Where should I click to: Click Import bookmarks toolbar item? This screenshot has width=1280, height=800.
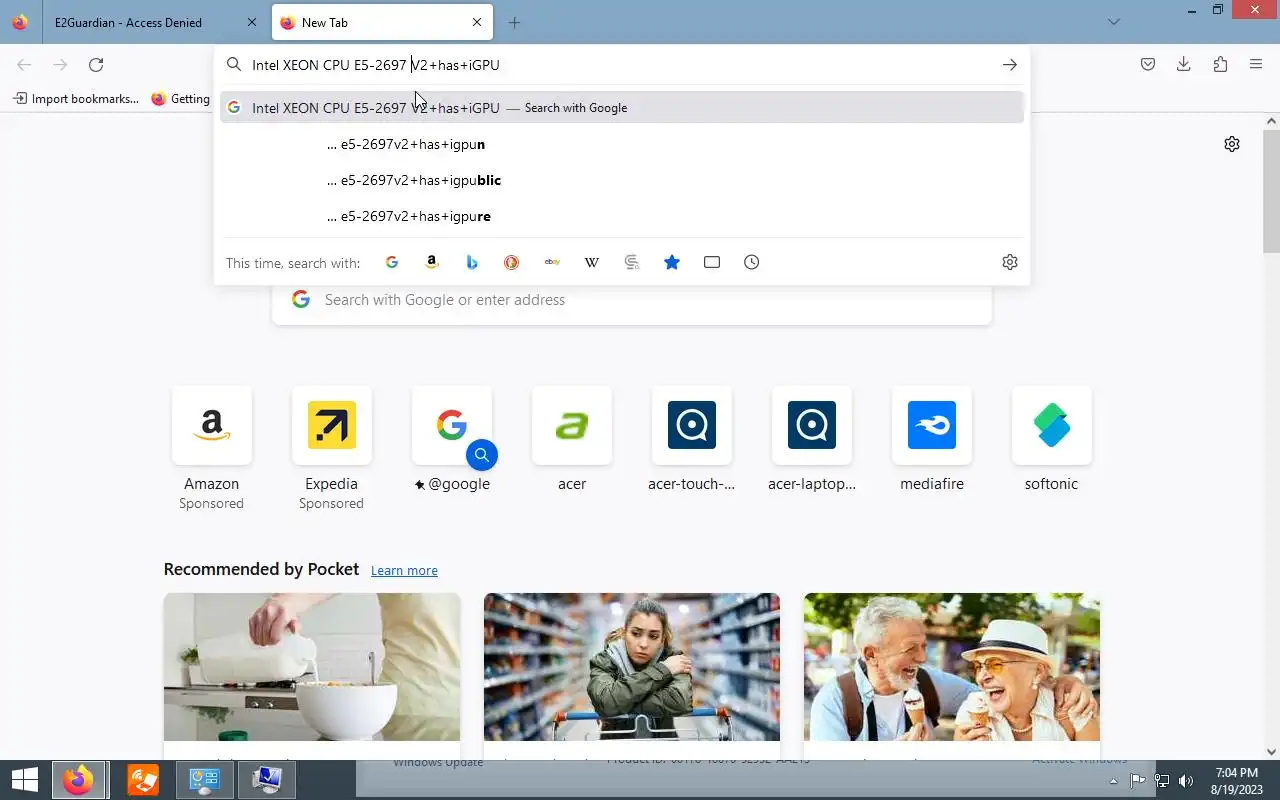pos(76,99)
